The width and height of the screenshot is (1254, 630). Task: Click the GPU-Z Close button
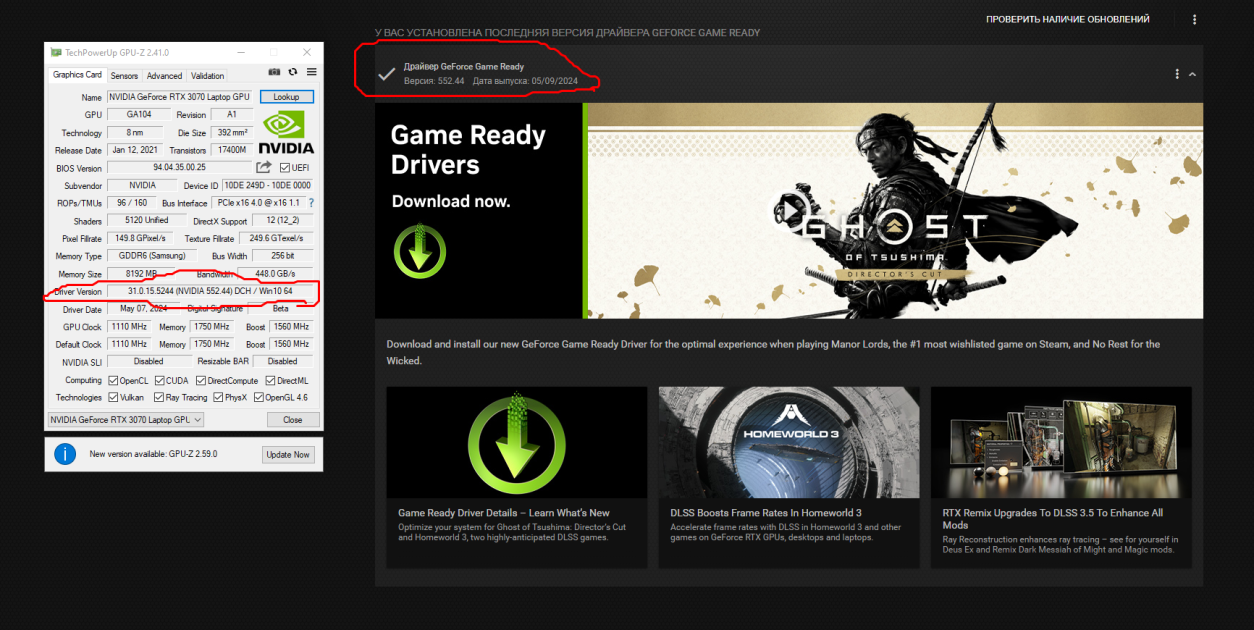[x=292, y=420]
